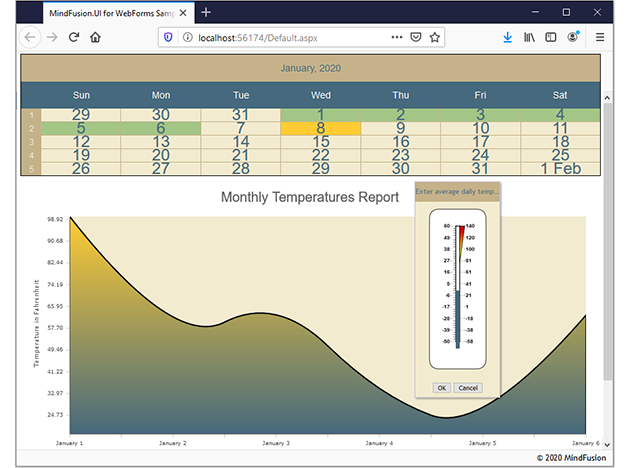This screenshot has height=468, width=630.
Task: Open the library bookshelf icon
Action: pos(529,37)
